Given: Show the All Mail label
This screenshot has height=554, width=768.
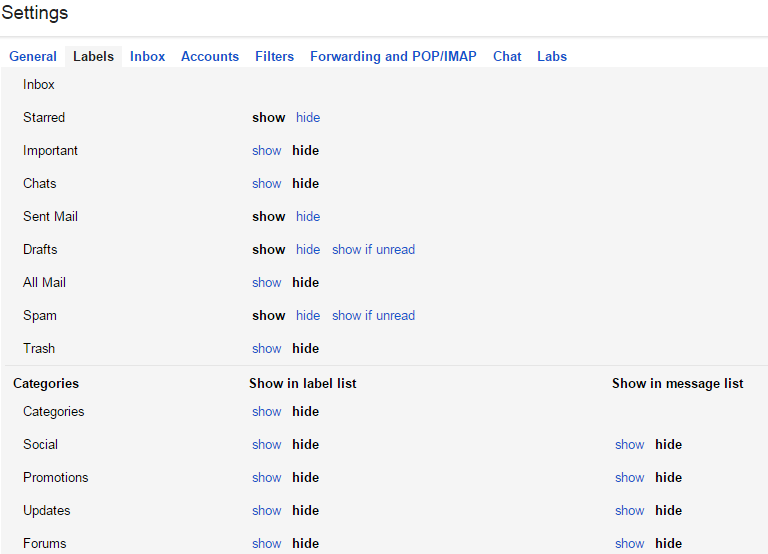Looking at the screenshot, I should coord(266,283).
